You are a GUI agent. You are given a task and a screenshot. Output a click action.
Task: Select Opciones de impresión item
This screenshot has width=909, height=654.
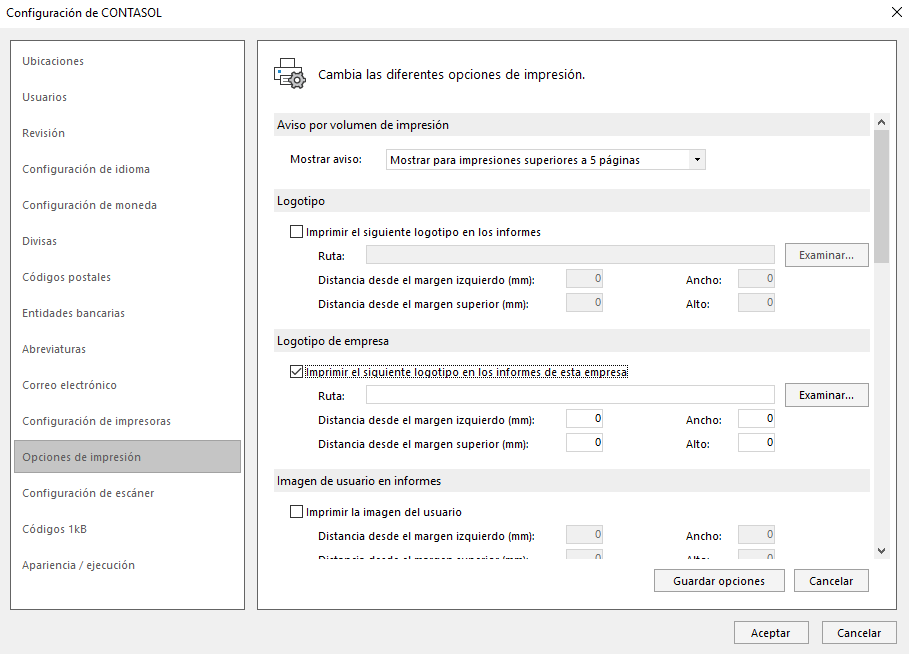128,456
